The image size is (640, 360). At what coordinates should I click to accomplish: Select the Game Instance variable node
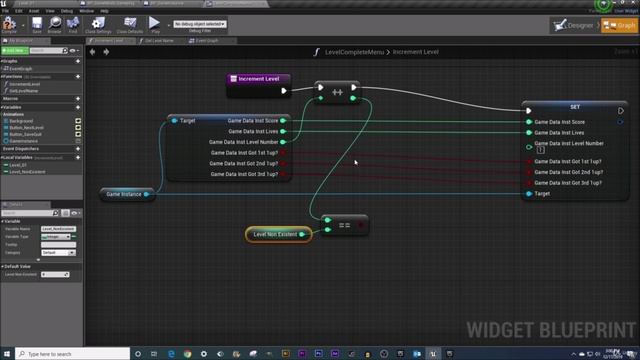coord(127,194)
